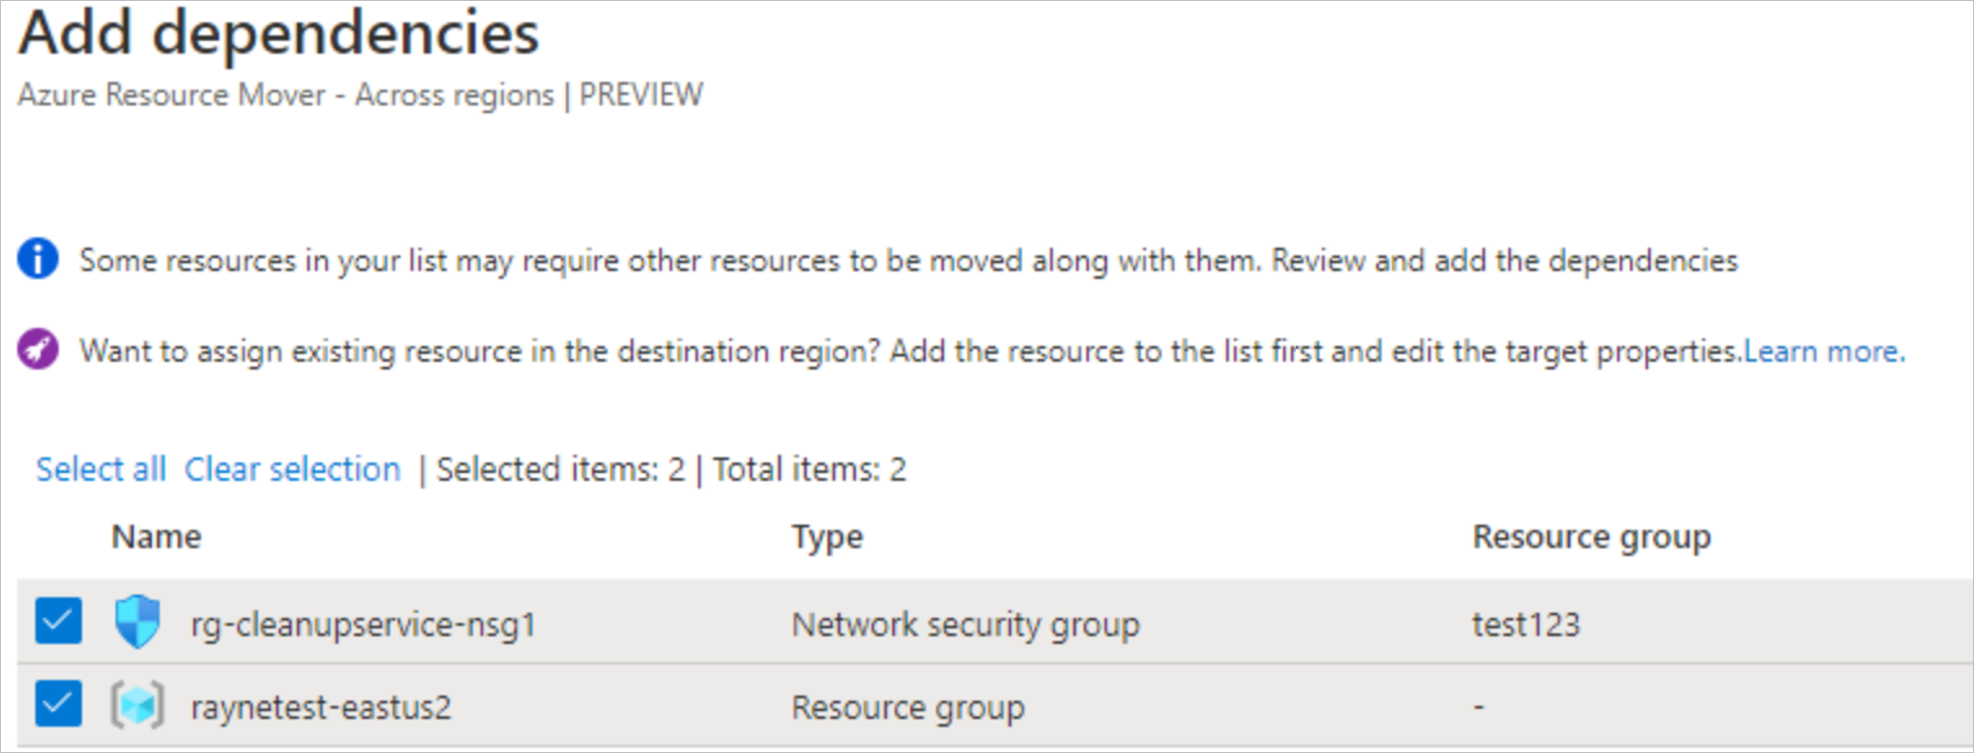The width and height of the screenshot is (1974, 753).
Task: Click the Add dependencies page title
Action: 279,33
